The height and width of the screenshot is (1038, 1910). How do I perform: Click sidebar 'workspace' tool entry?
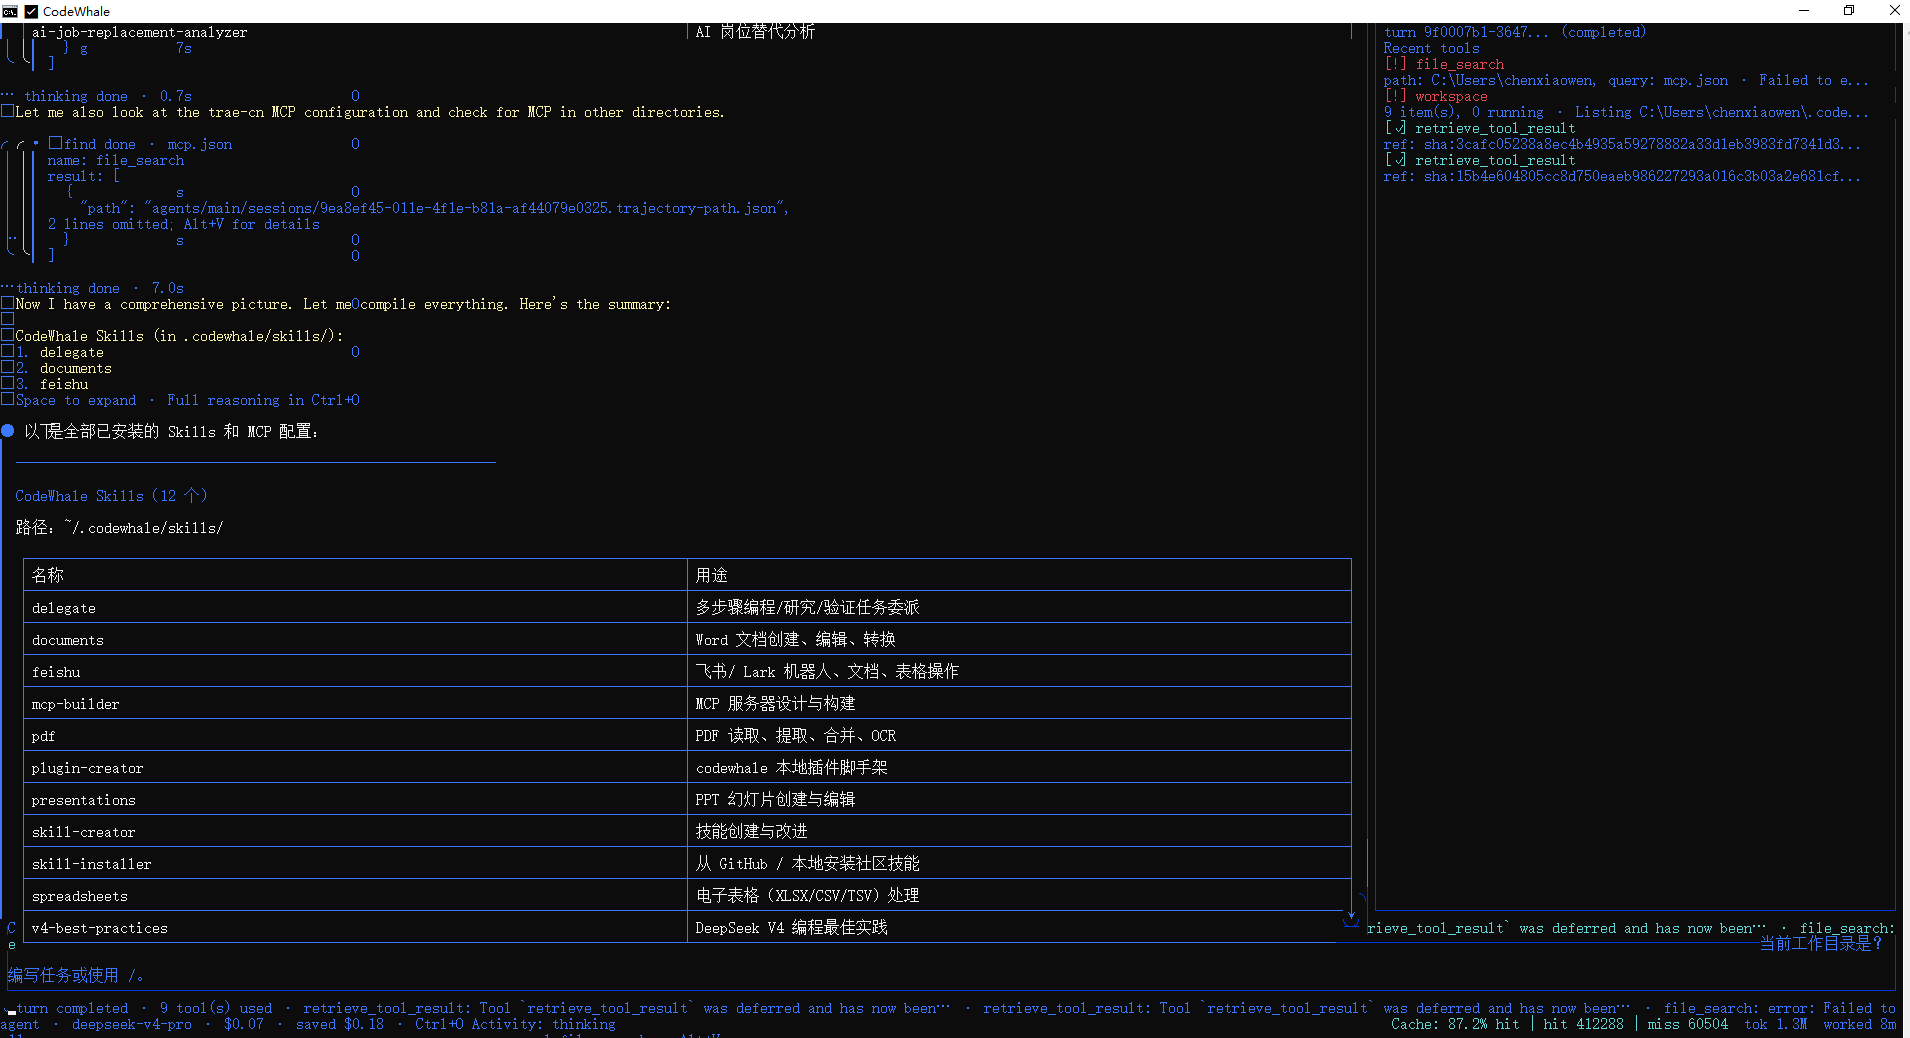pyautogui.click(x=1452, y=96)
